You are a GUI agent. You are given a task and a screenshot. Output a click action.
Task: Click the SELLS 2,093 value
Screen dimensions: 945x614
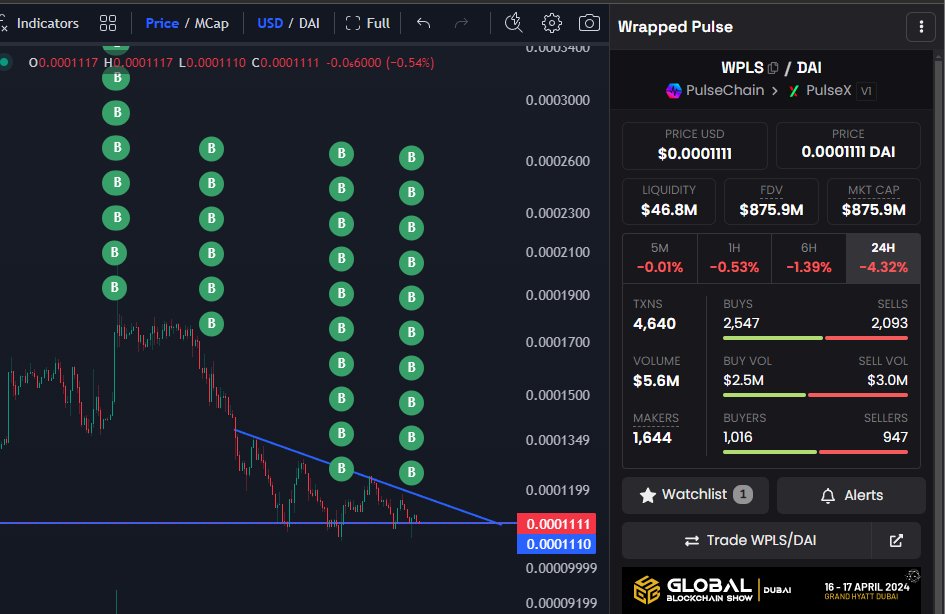(889, 323)
